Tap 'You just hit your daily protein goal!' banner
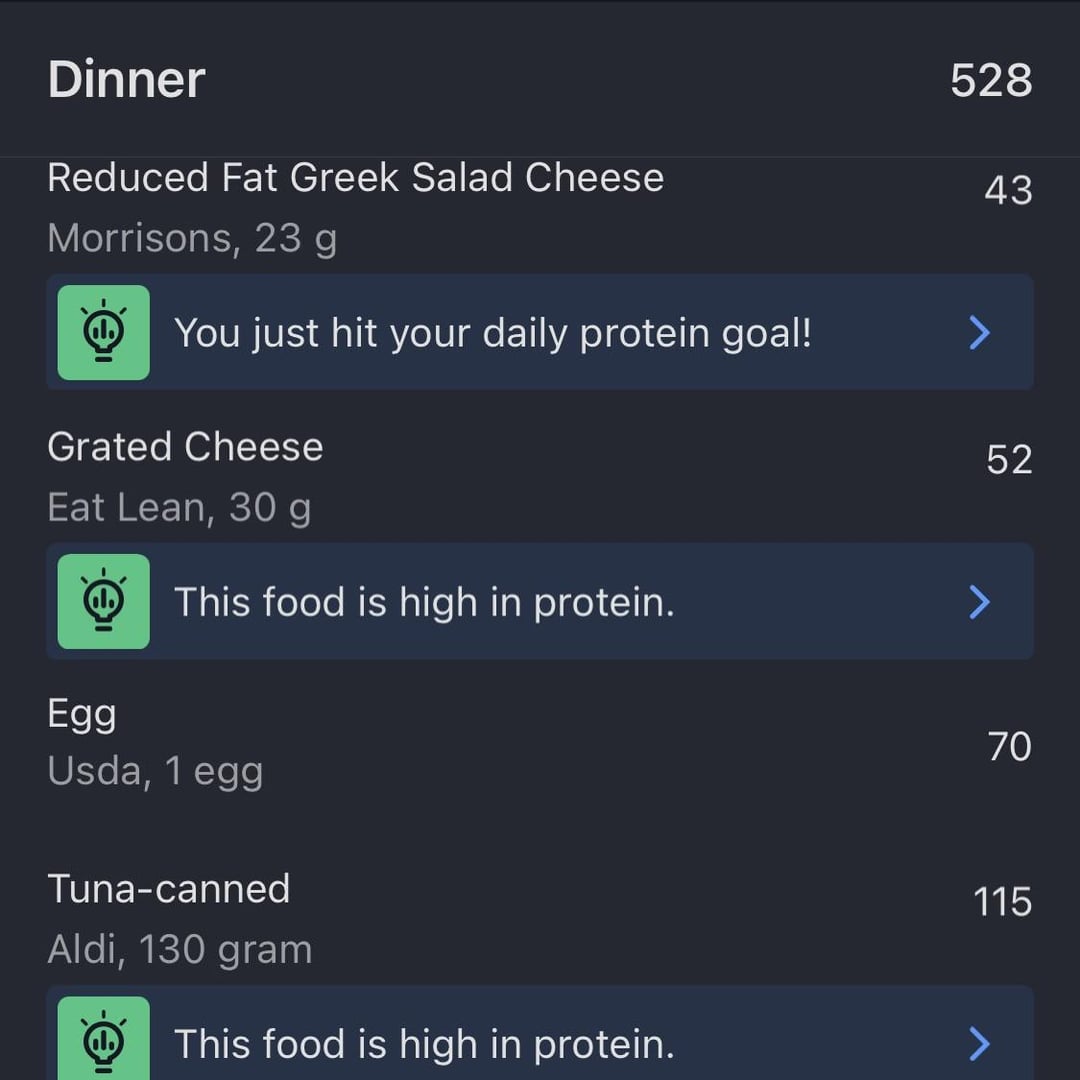Viewport: 1080px width, 1080px height. [x=540, y=332]
